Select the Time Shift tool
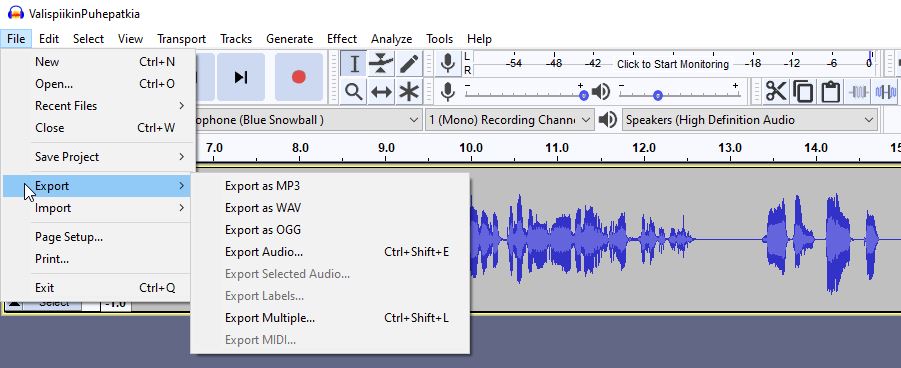The image size is (901, 368). [x=381, y=91]
